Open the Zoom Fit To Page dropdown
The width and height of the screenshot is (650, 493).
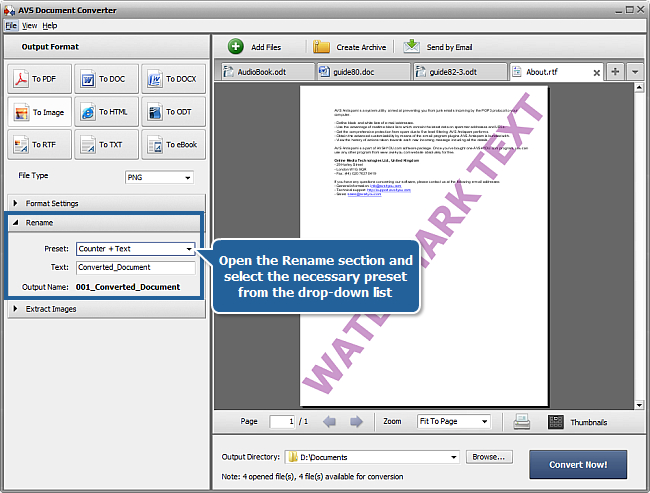454,421
